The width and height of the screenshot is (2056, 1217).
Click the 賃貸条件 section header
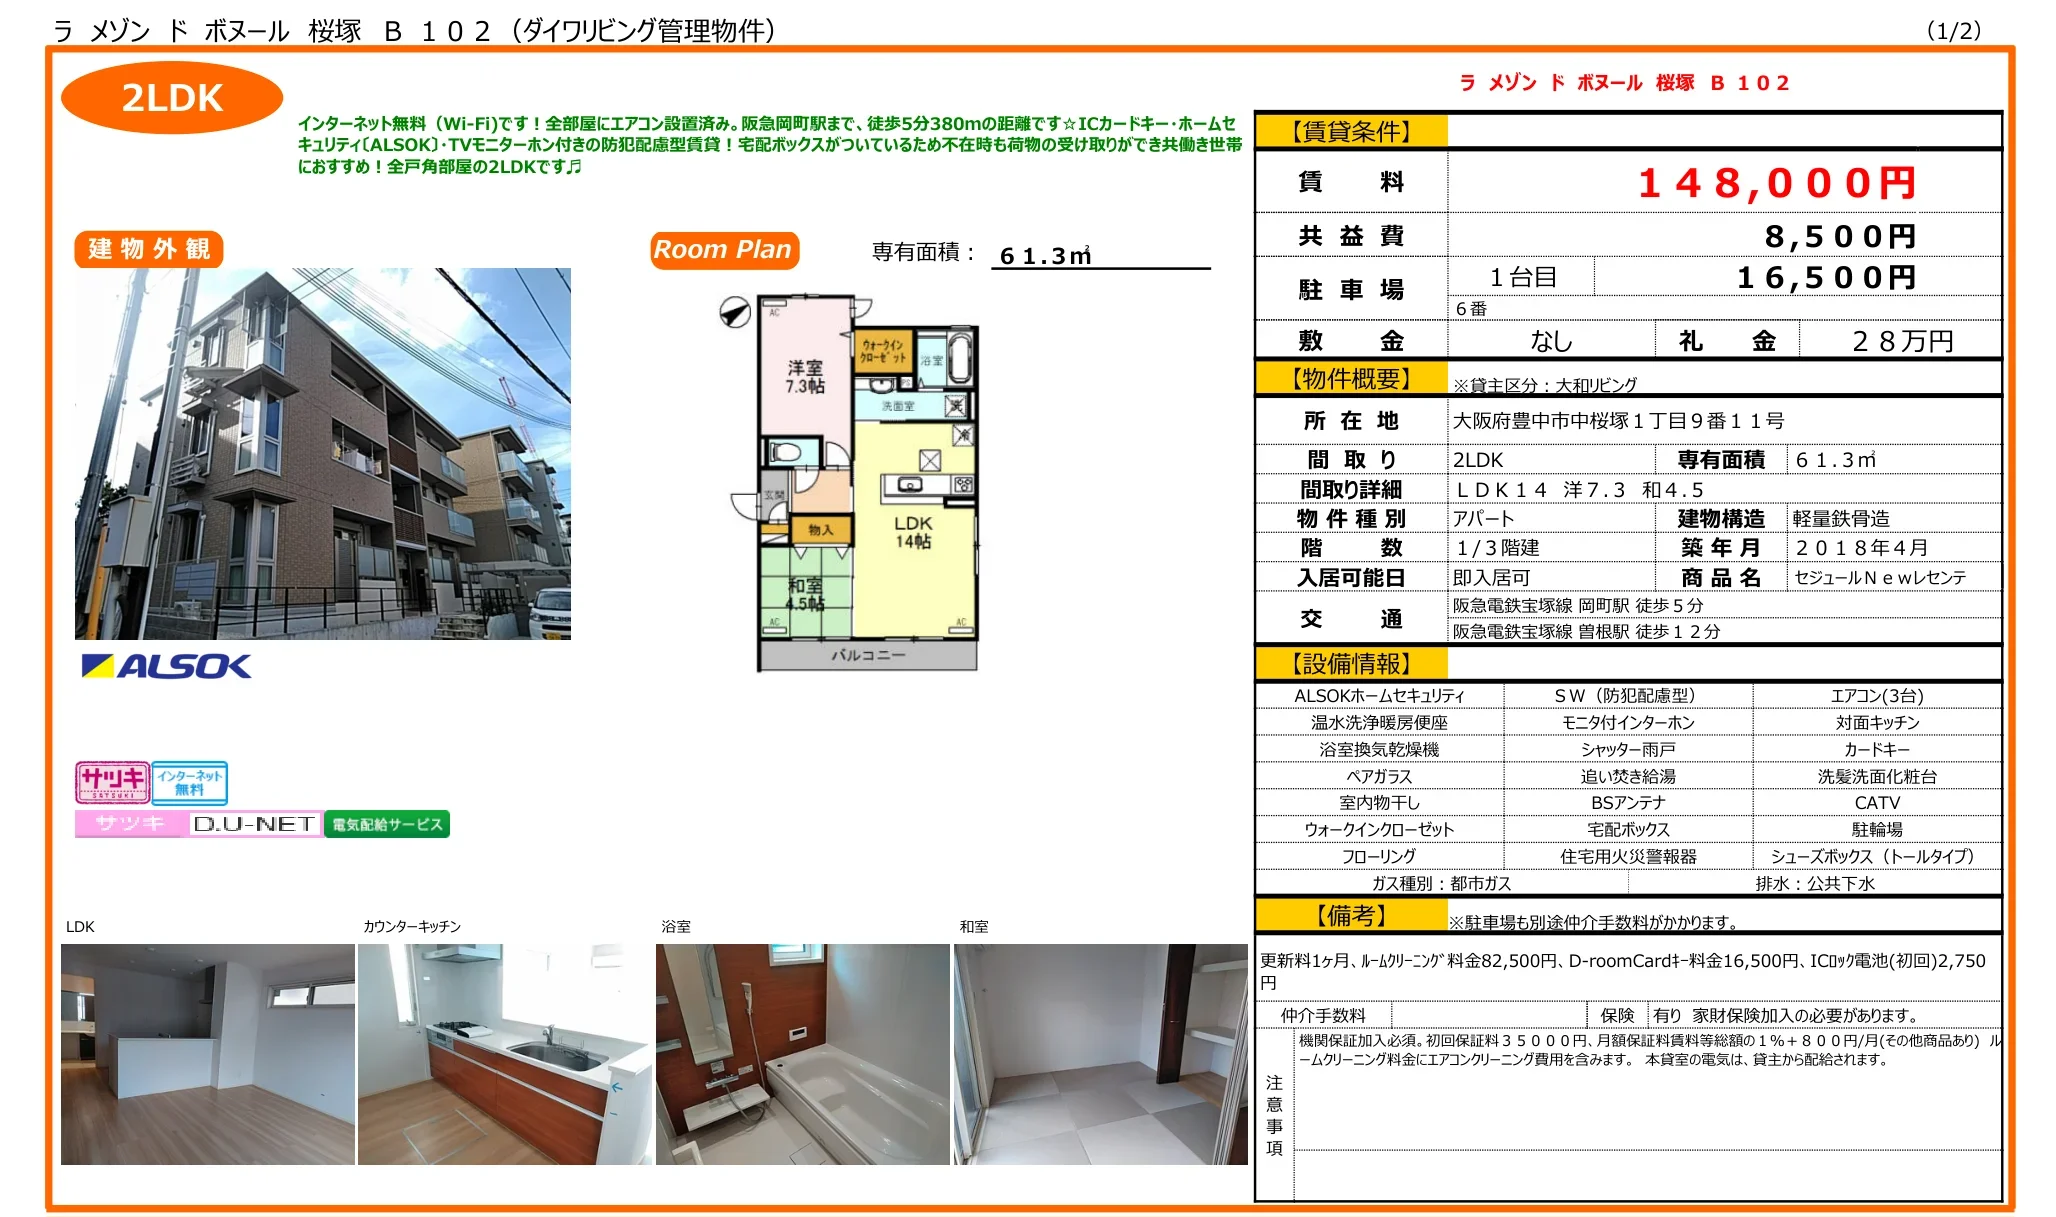pyautogui.click(x=1351, y=131)
